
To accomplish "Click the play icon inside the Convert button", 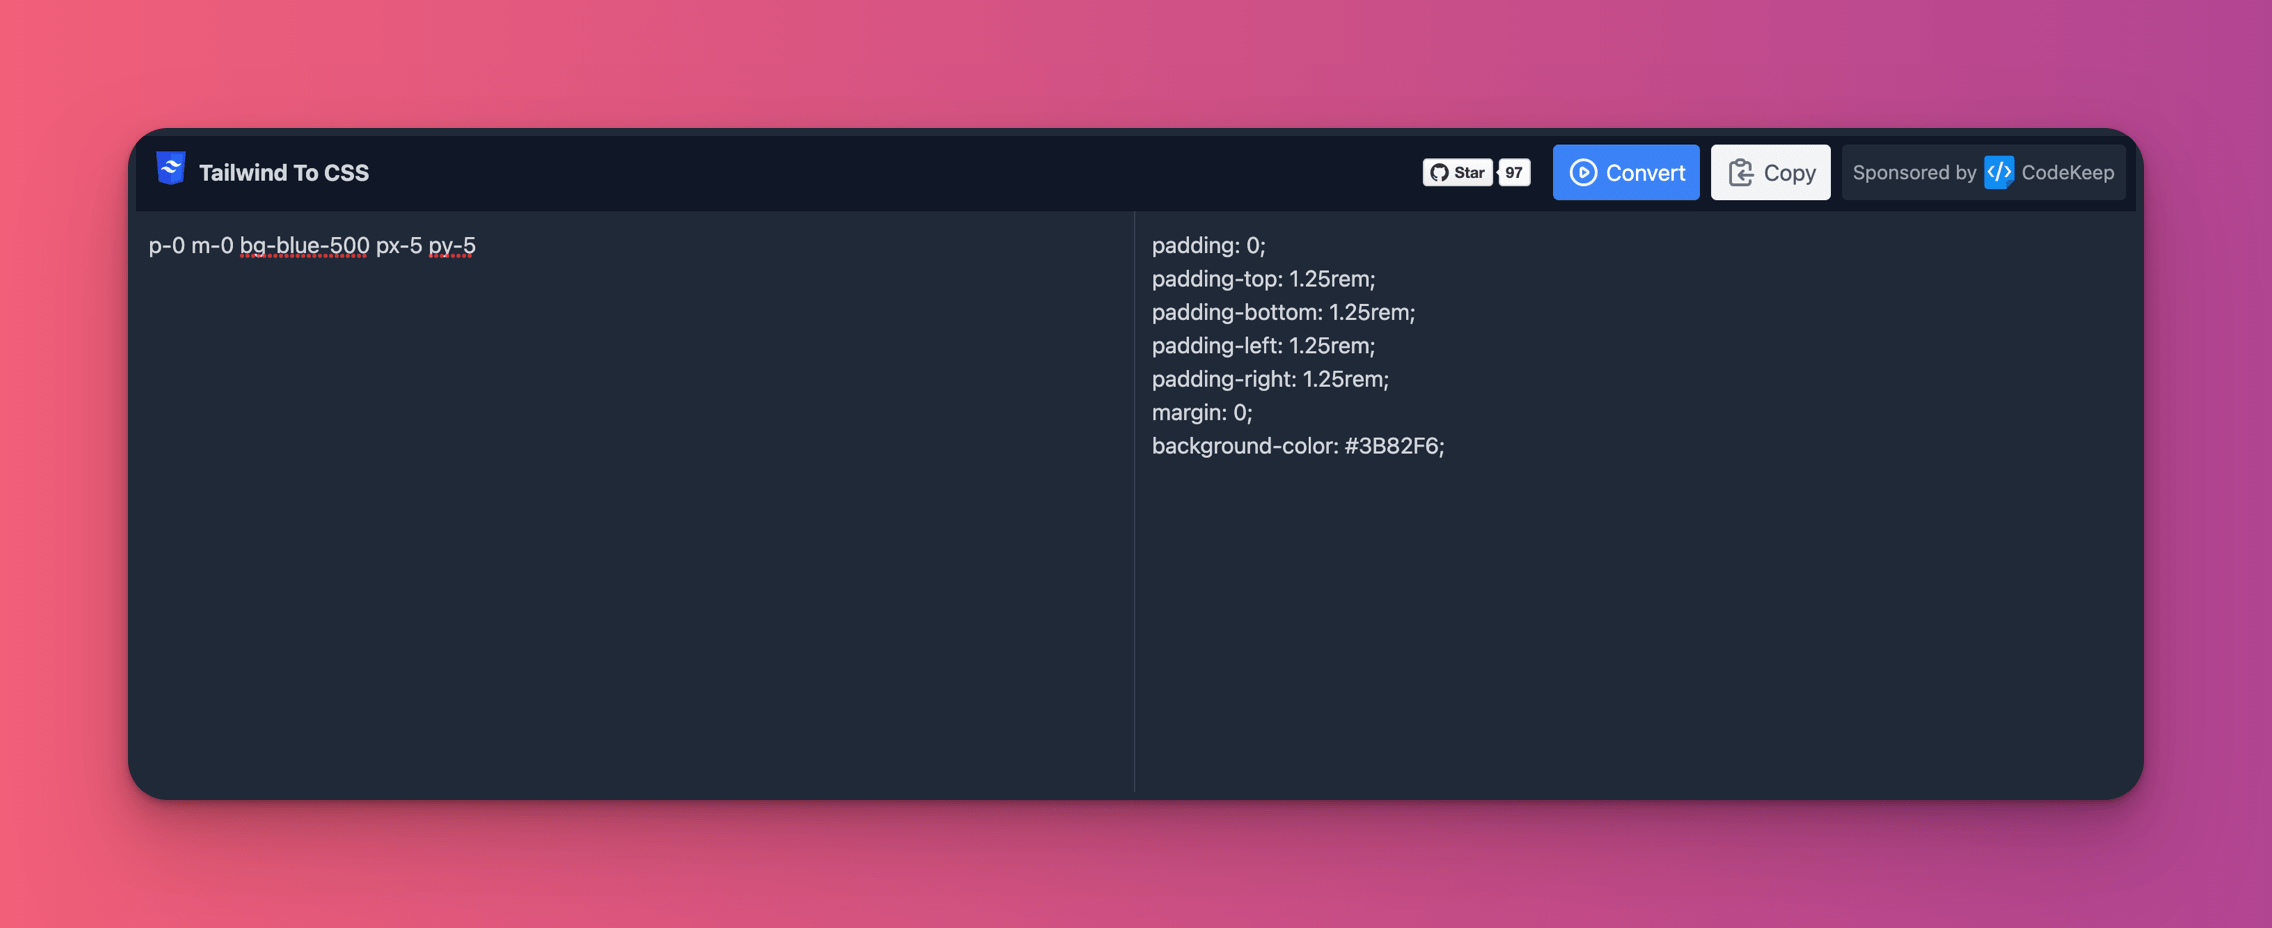I will click(1582, 172).
